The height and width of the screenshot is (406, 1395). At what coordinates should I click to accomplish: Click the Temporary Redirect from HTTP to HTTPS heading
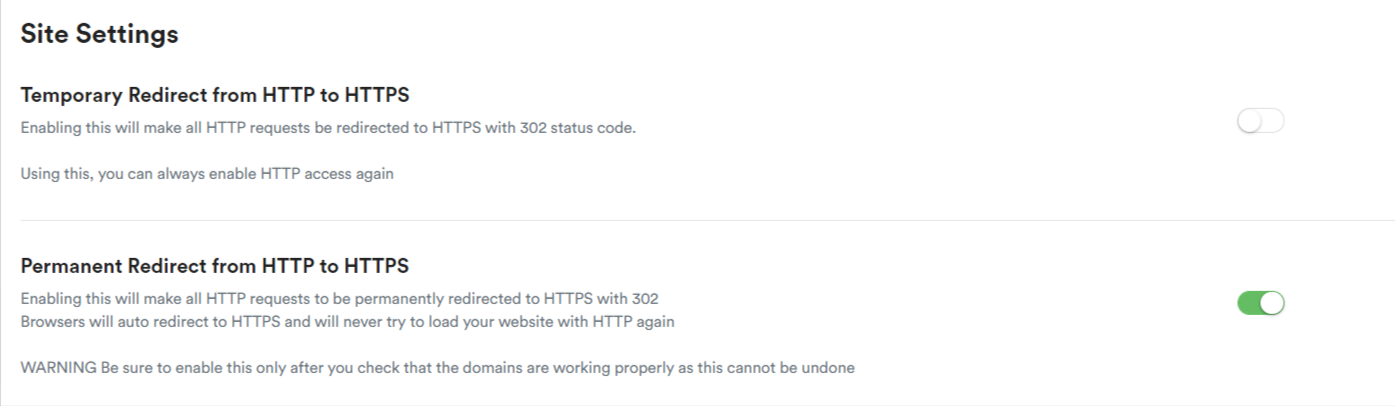215,96
